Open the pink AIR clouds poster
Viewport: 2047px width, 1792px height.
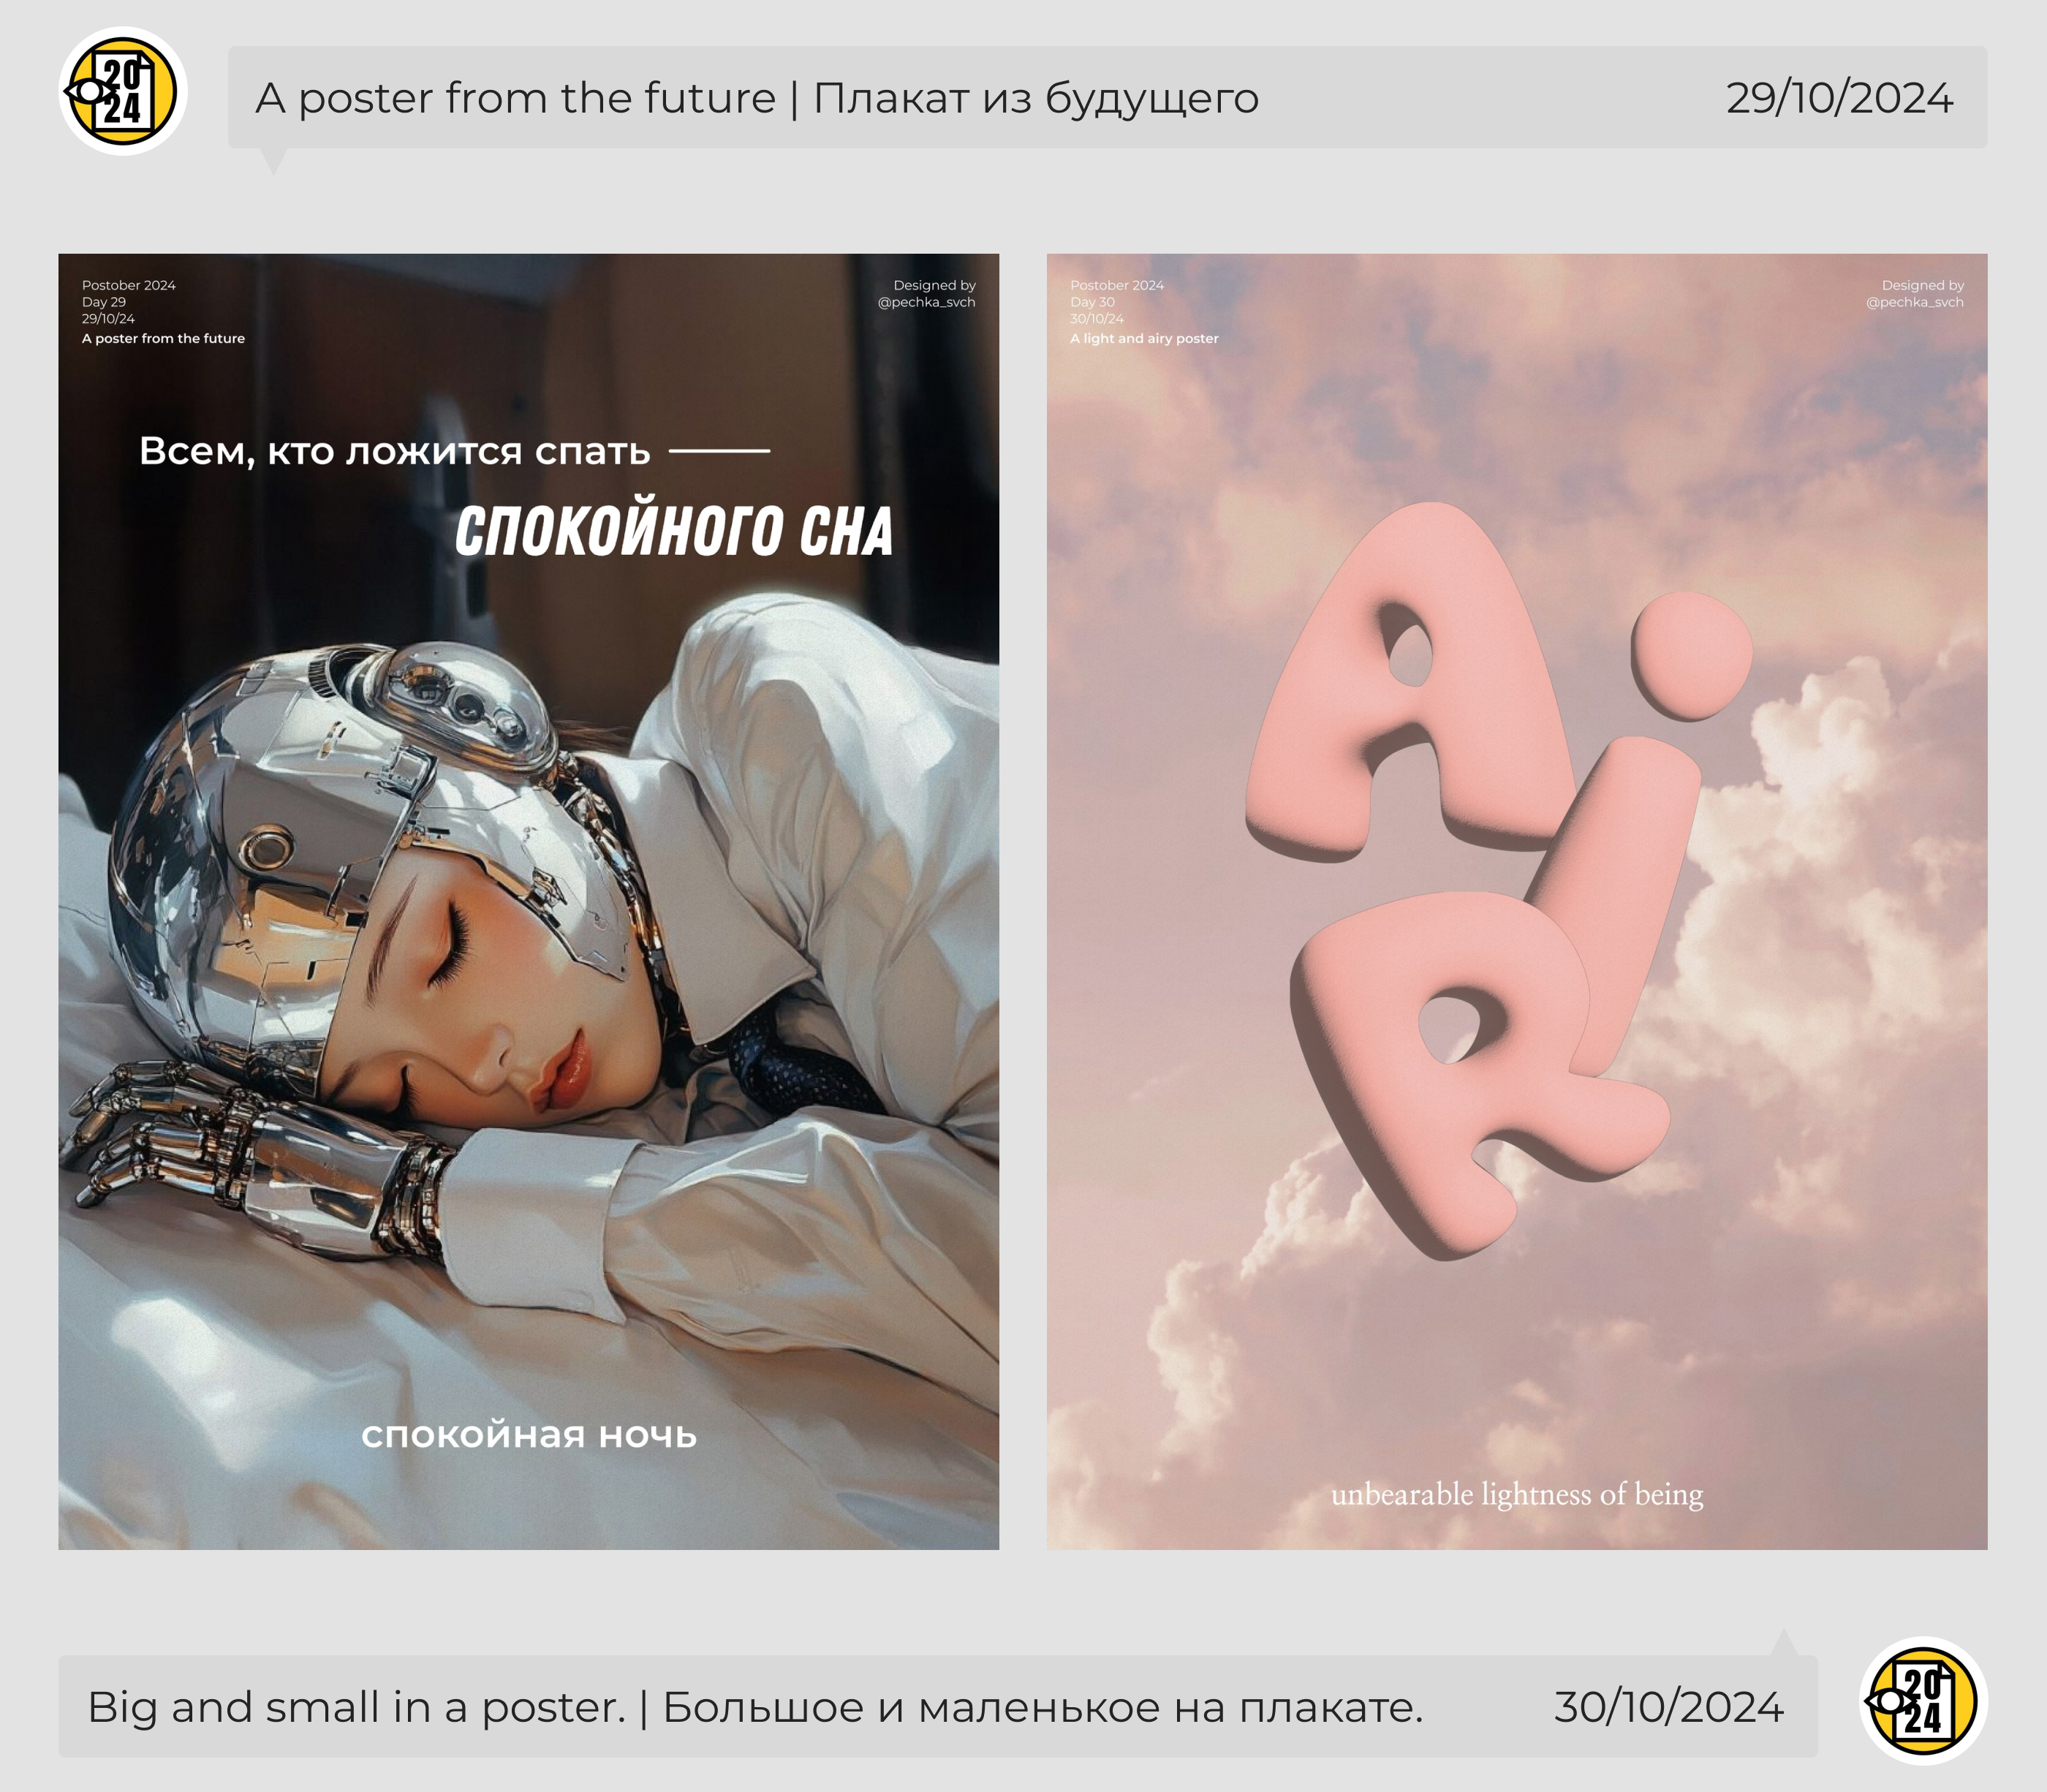pos(1516,901)
